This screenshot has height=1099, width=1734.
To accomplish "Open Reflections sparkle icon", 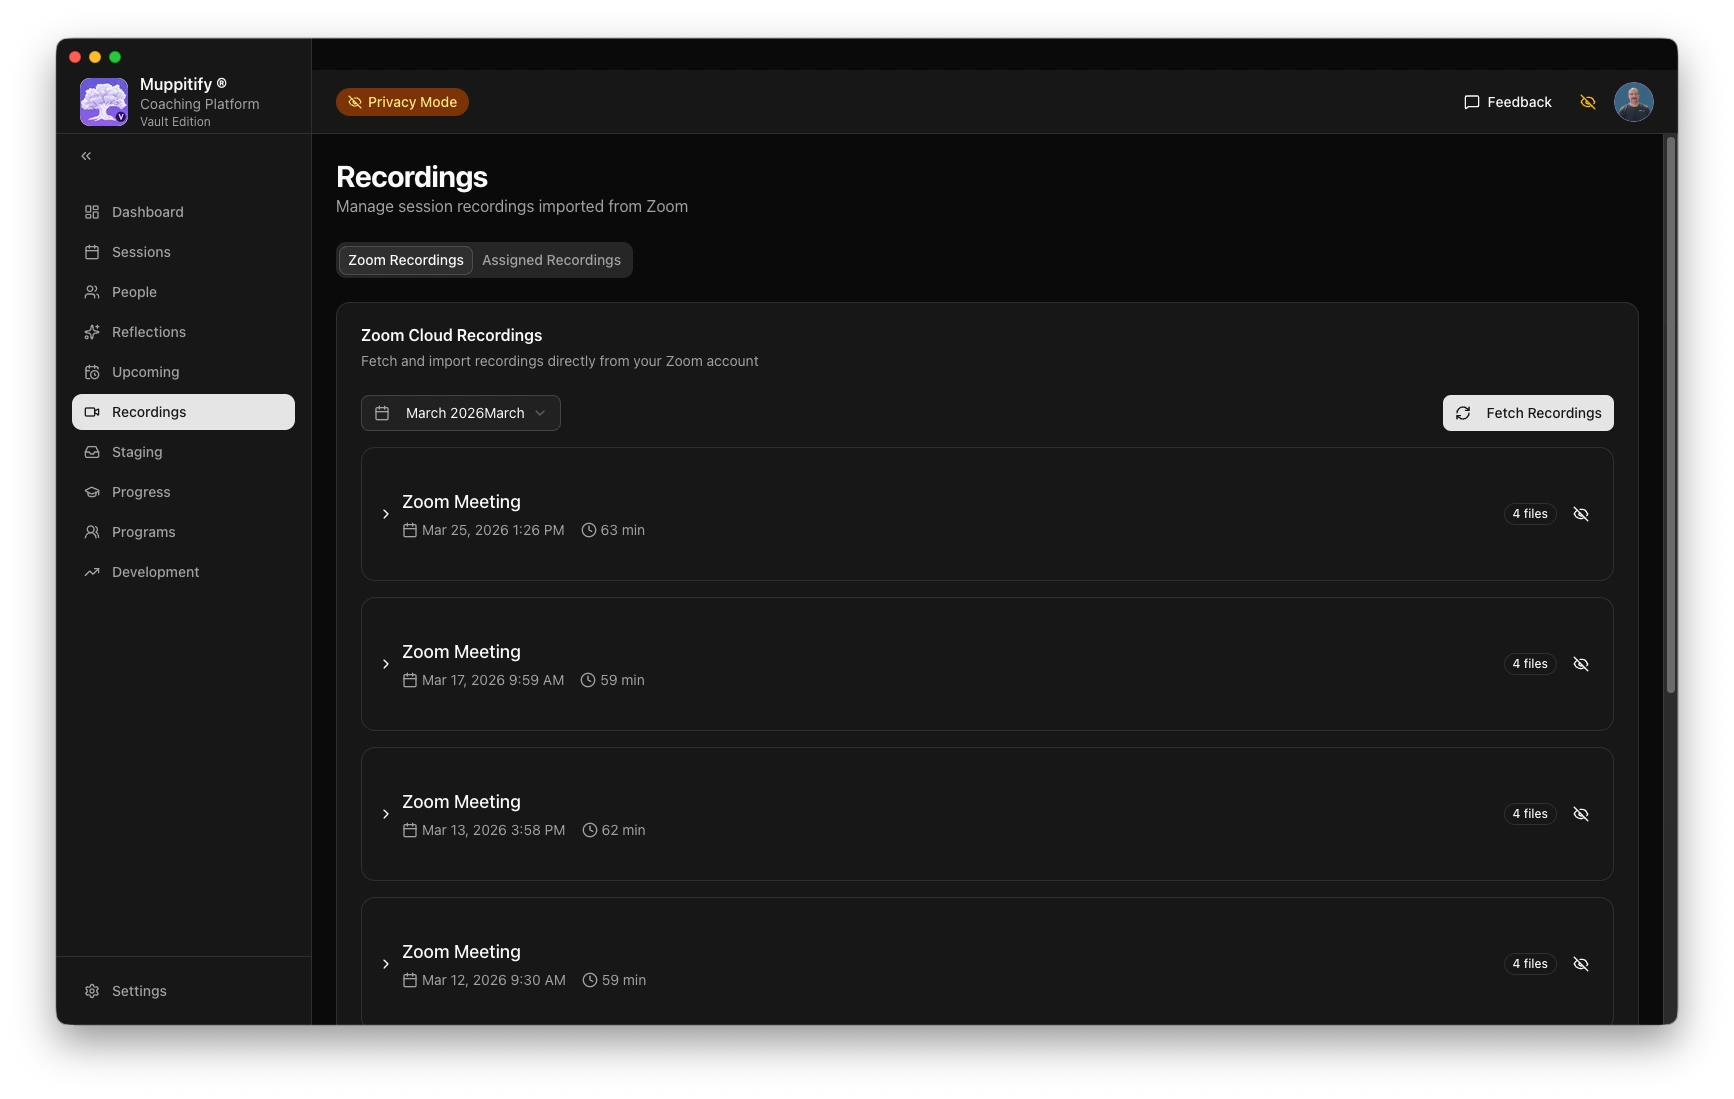I will point(92,332).
